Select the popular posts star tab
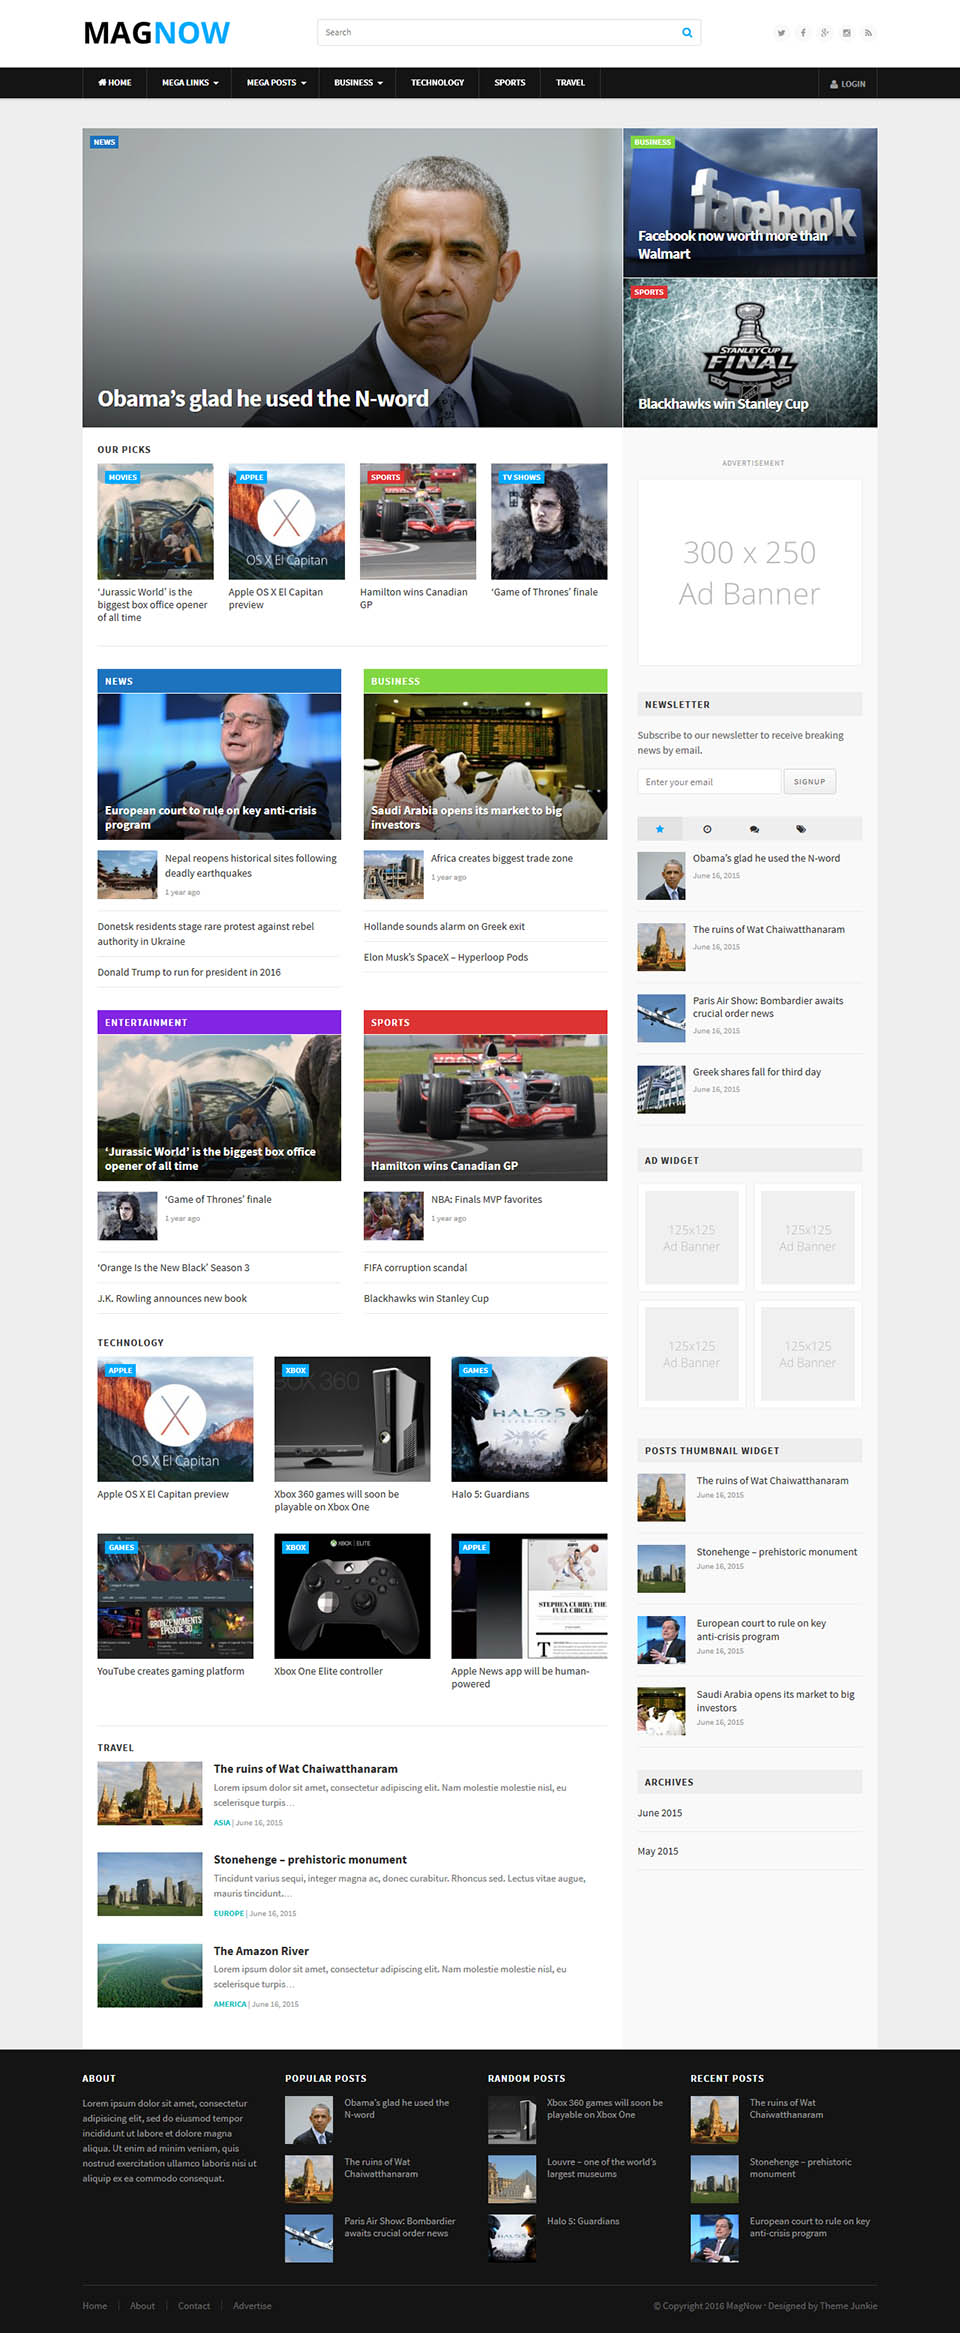960x2333 pixels. [x=660, y=829]
